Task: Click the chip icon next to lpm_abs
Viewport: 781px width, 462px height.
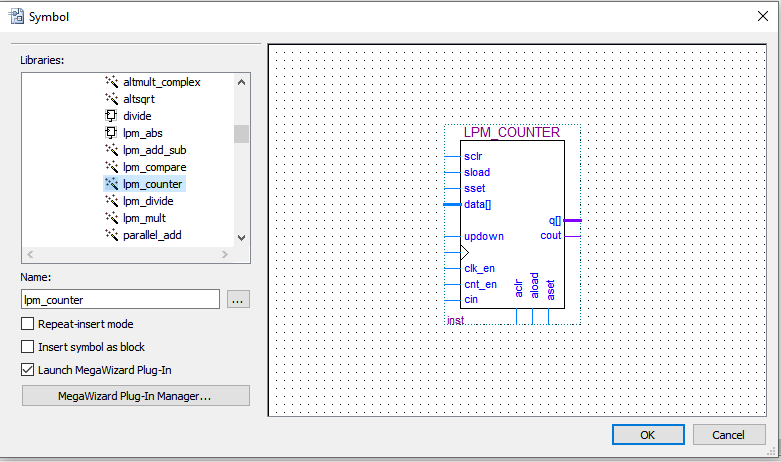Action: click(111, 133)
